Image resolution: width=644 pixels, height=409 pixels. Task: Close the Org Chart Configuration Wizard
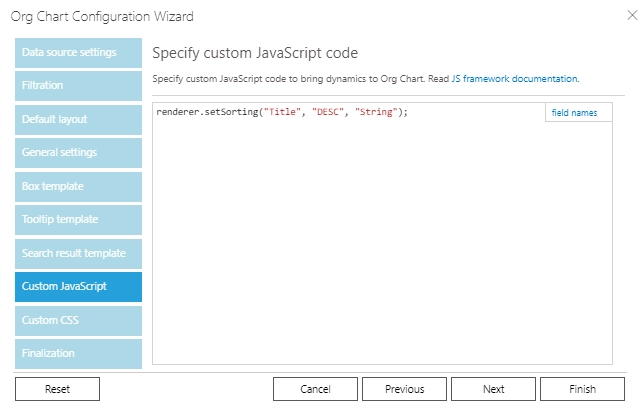(x=632, y=16)
